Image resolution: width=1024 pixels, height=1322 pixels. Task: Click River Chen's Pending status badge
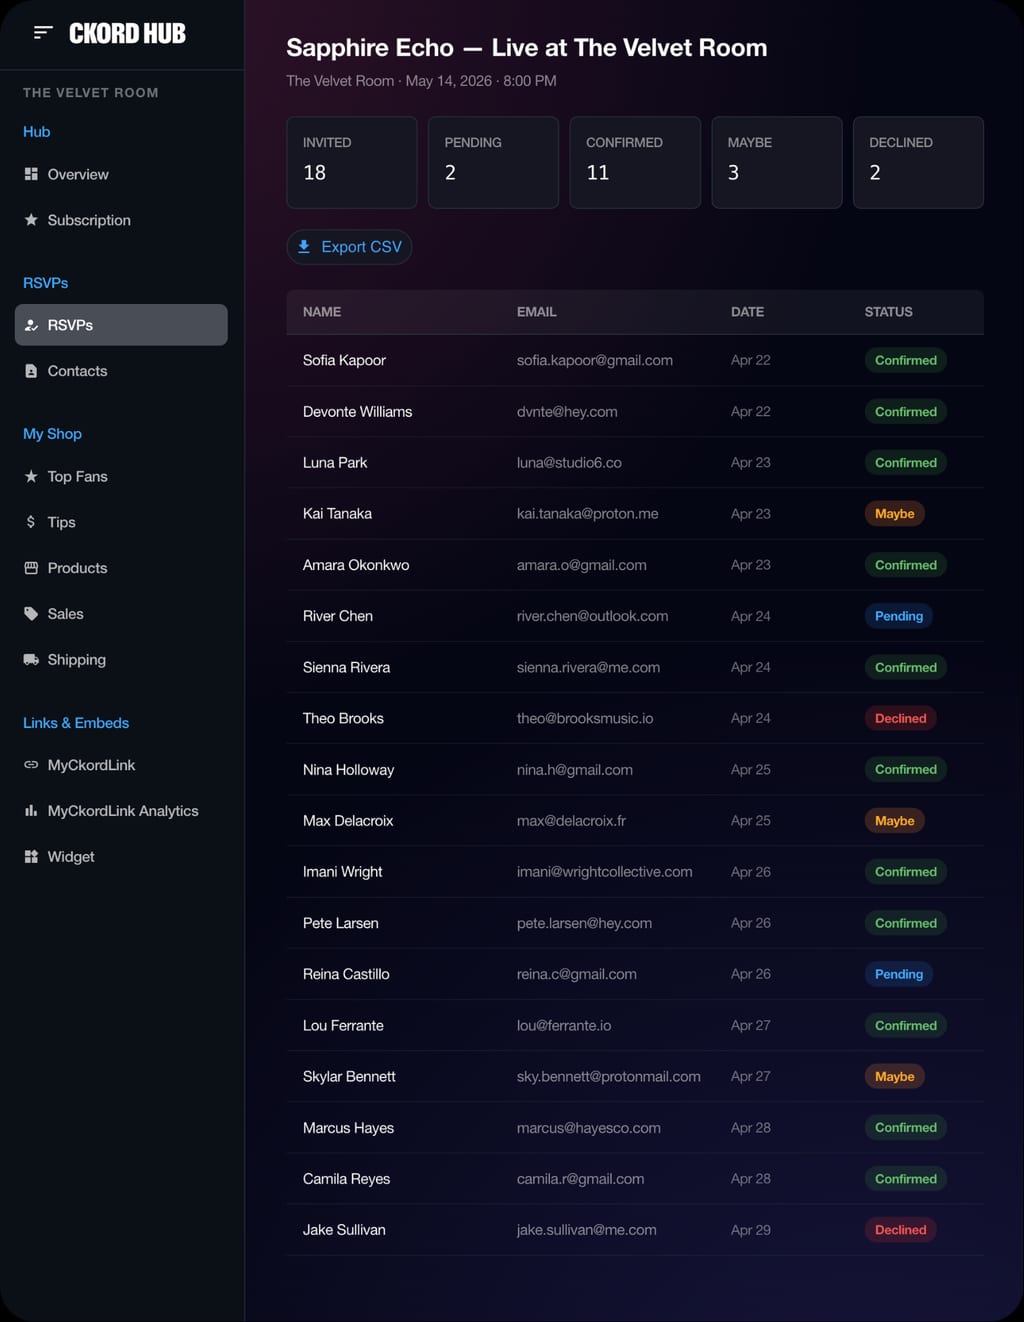click(x=899, y=616)
